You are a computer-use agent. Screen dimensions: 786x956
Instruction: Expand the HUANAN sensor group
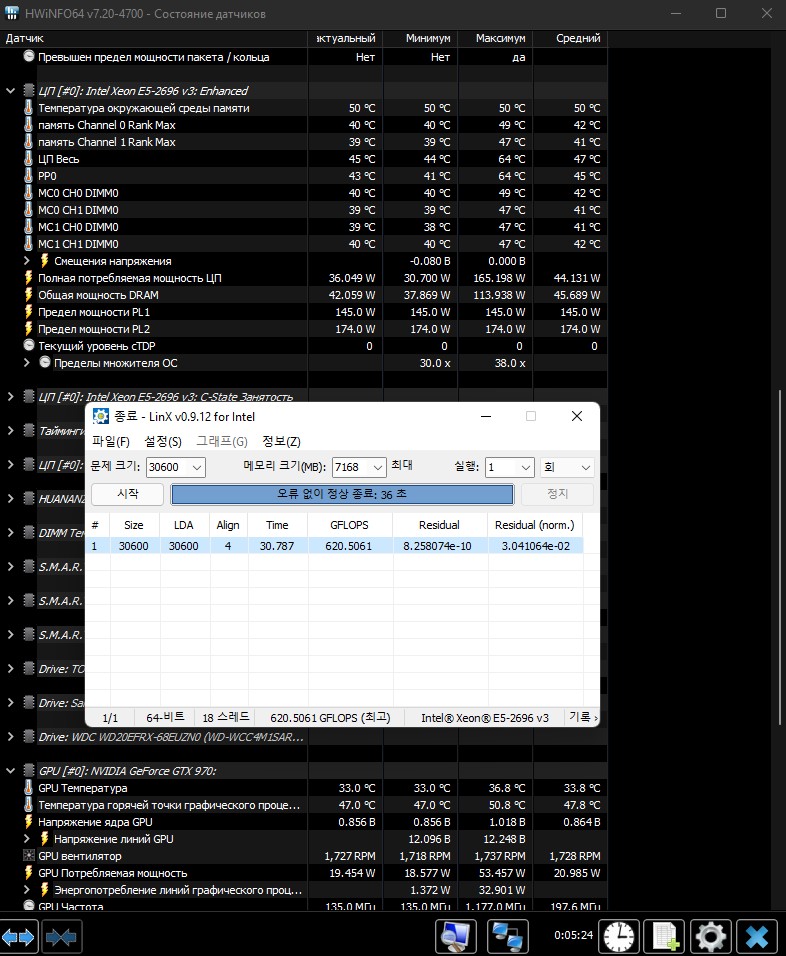click(x=10, y=498)
